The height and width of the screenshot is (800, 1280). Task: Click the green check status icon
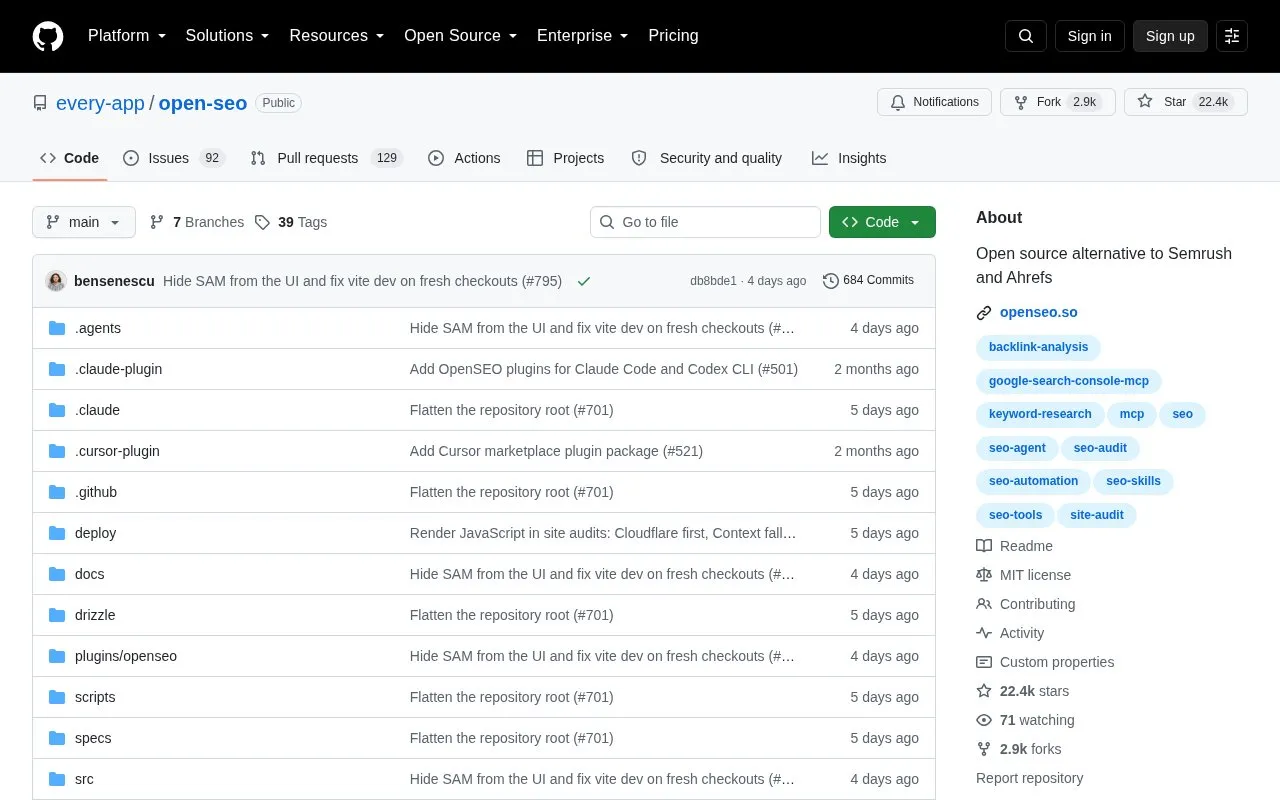point(584,281)
